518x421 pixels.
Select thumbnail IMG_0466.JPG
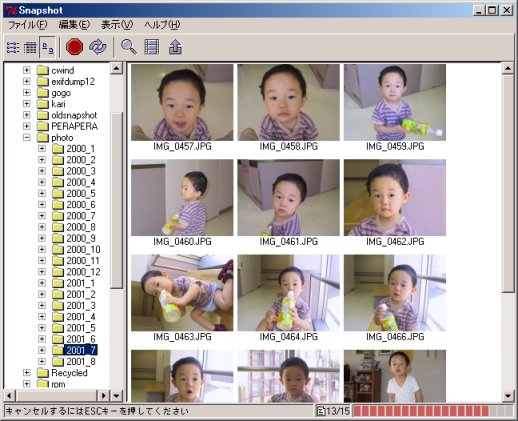pos(395,293)
